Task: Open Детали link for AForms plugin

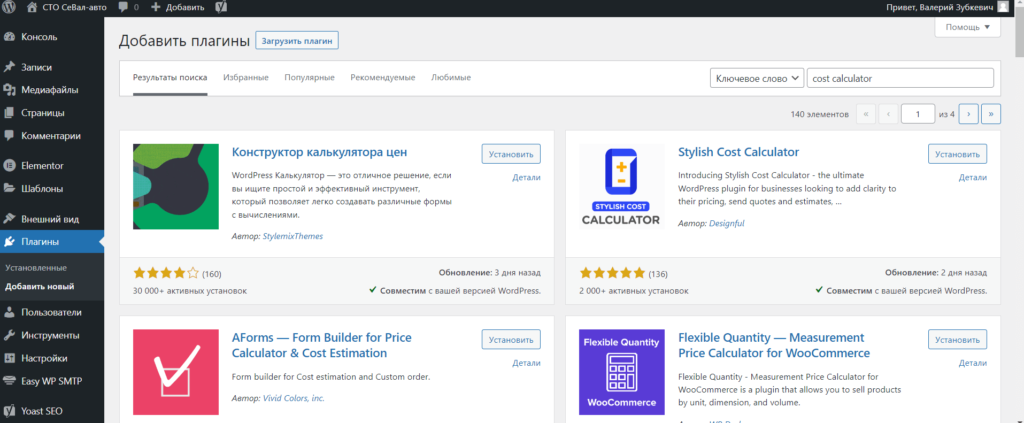Action: [526, 363]
